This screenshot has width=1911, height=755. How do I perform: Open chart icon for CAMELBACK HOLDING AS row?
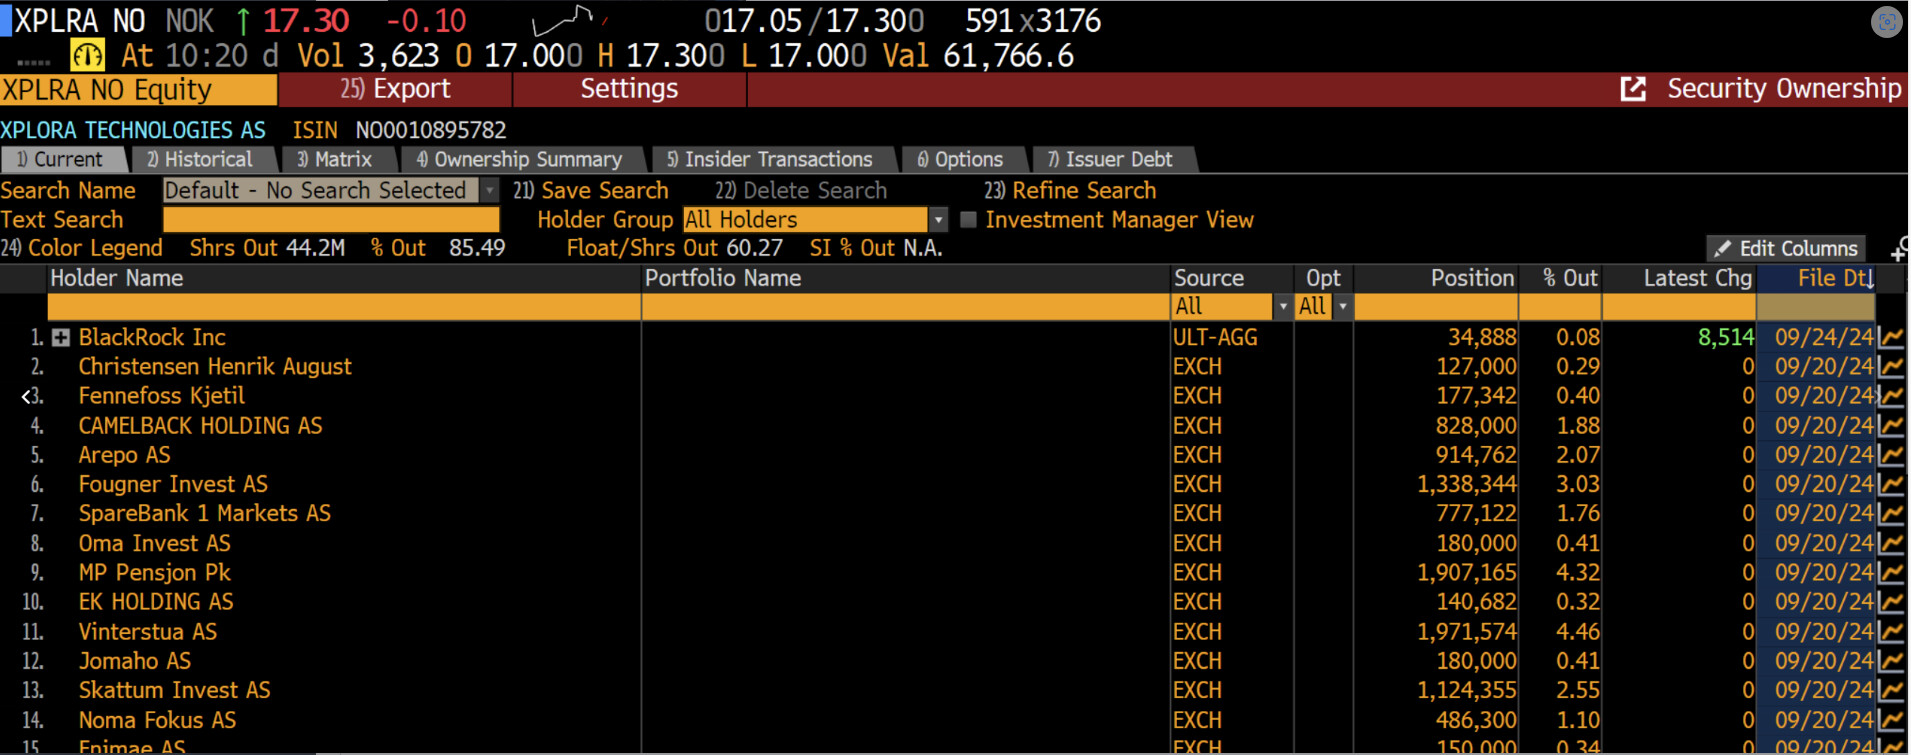point(1890,426)
